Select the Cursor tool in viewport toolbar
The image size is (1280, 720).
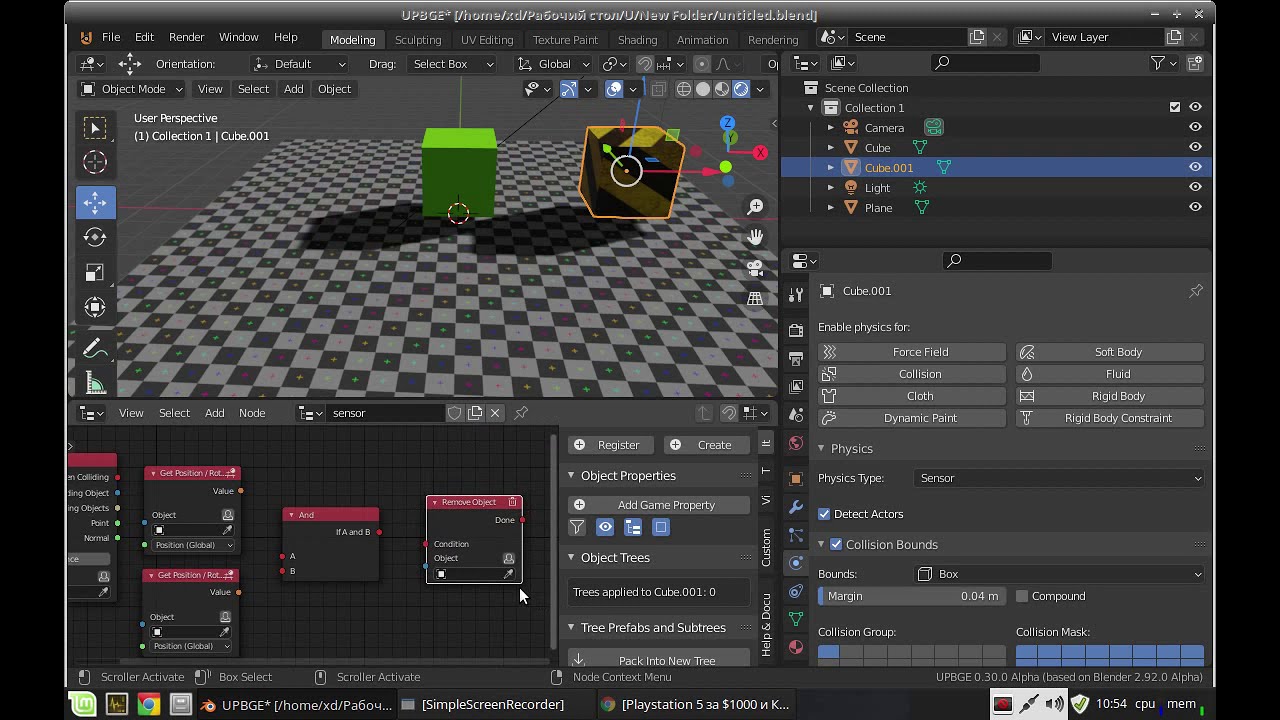95,162
